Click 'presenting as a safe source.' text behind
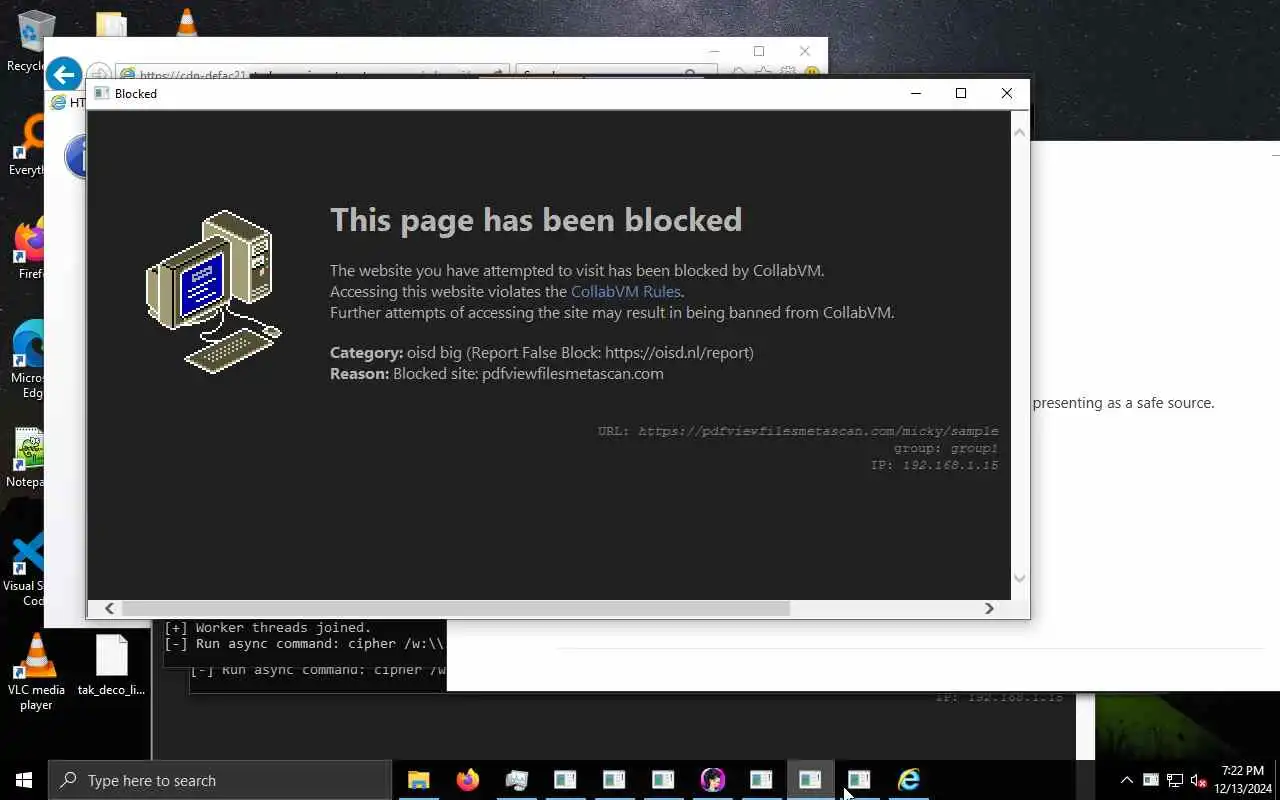 coord(1123,403)
